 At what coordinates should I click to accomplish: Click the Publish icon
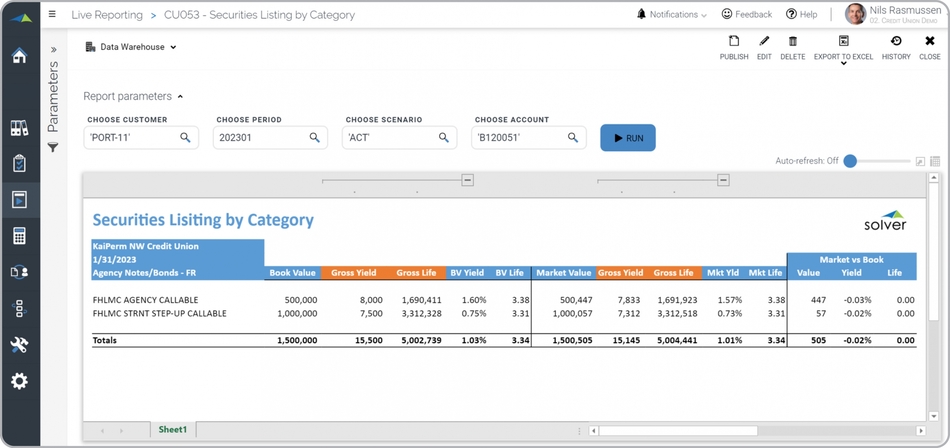point(733,42)
